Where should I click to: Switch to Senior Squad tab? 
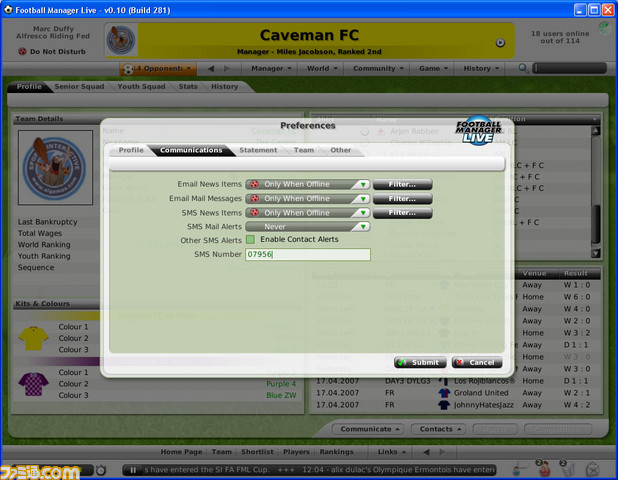coord(79,86)
